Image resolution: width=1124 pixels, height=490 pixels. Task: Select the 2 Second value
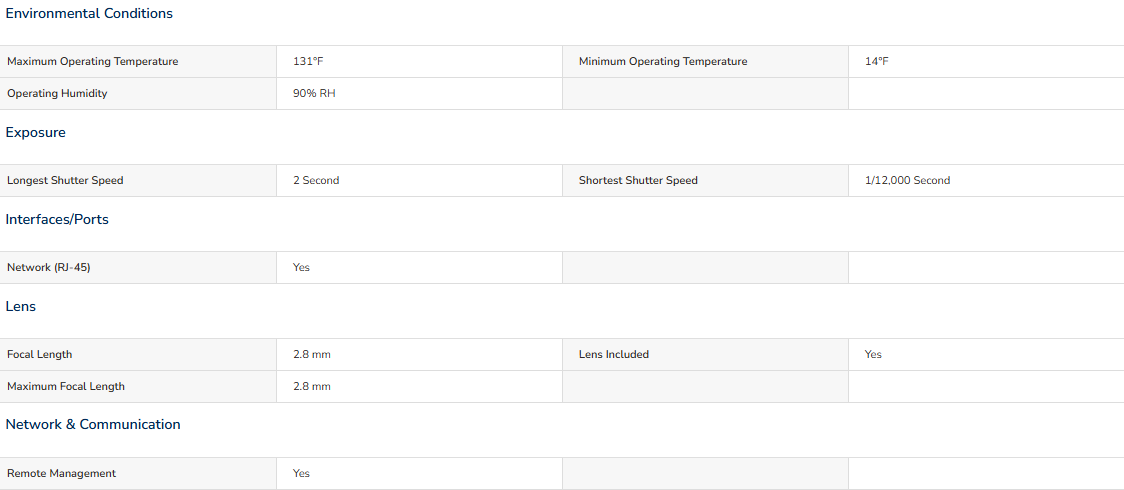[316, 181]
